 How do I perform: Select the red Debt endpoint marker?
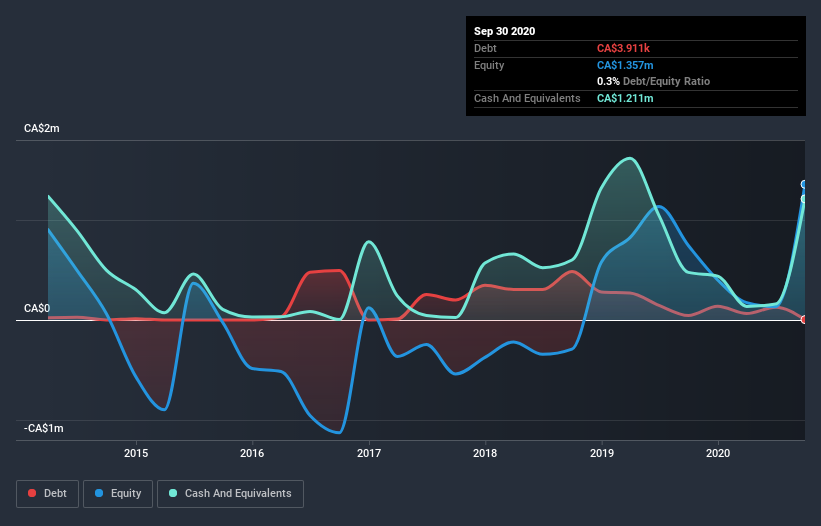804,319
